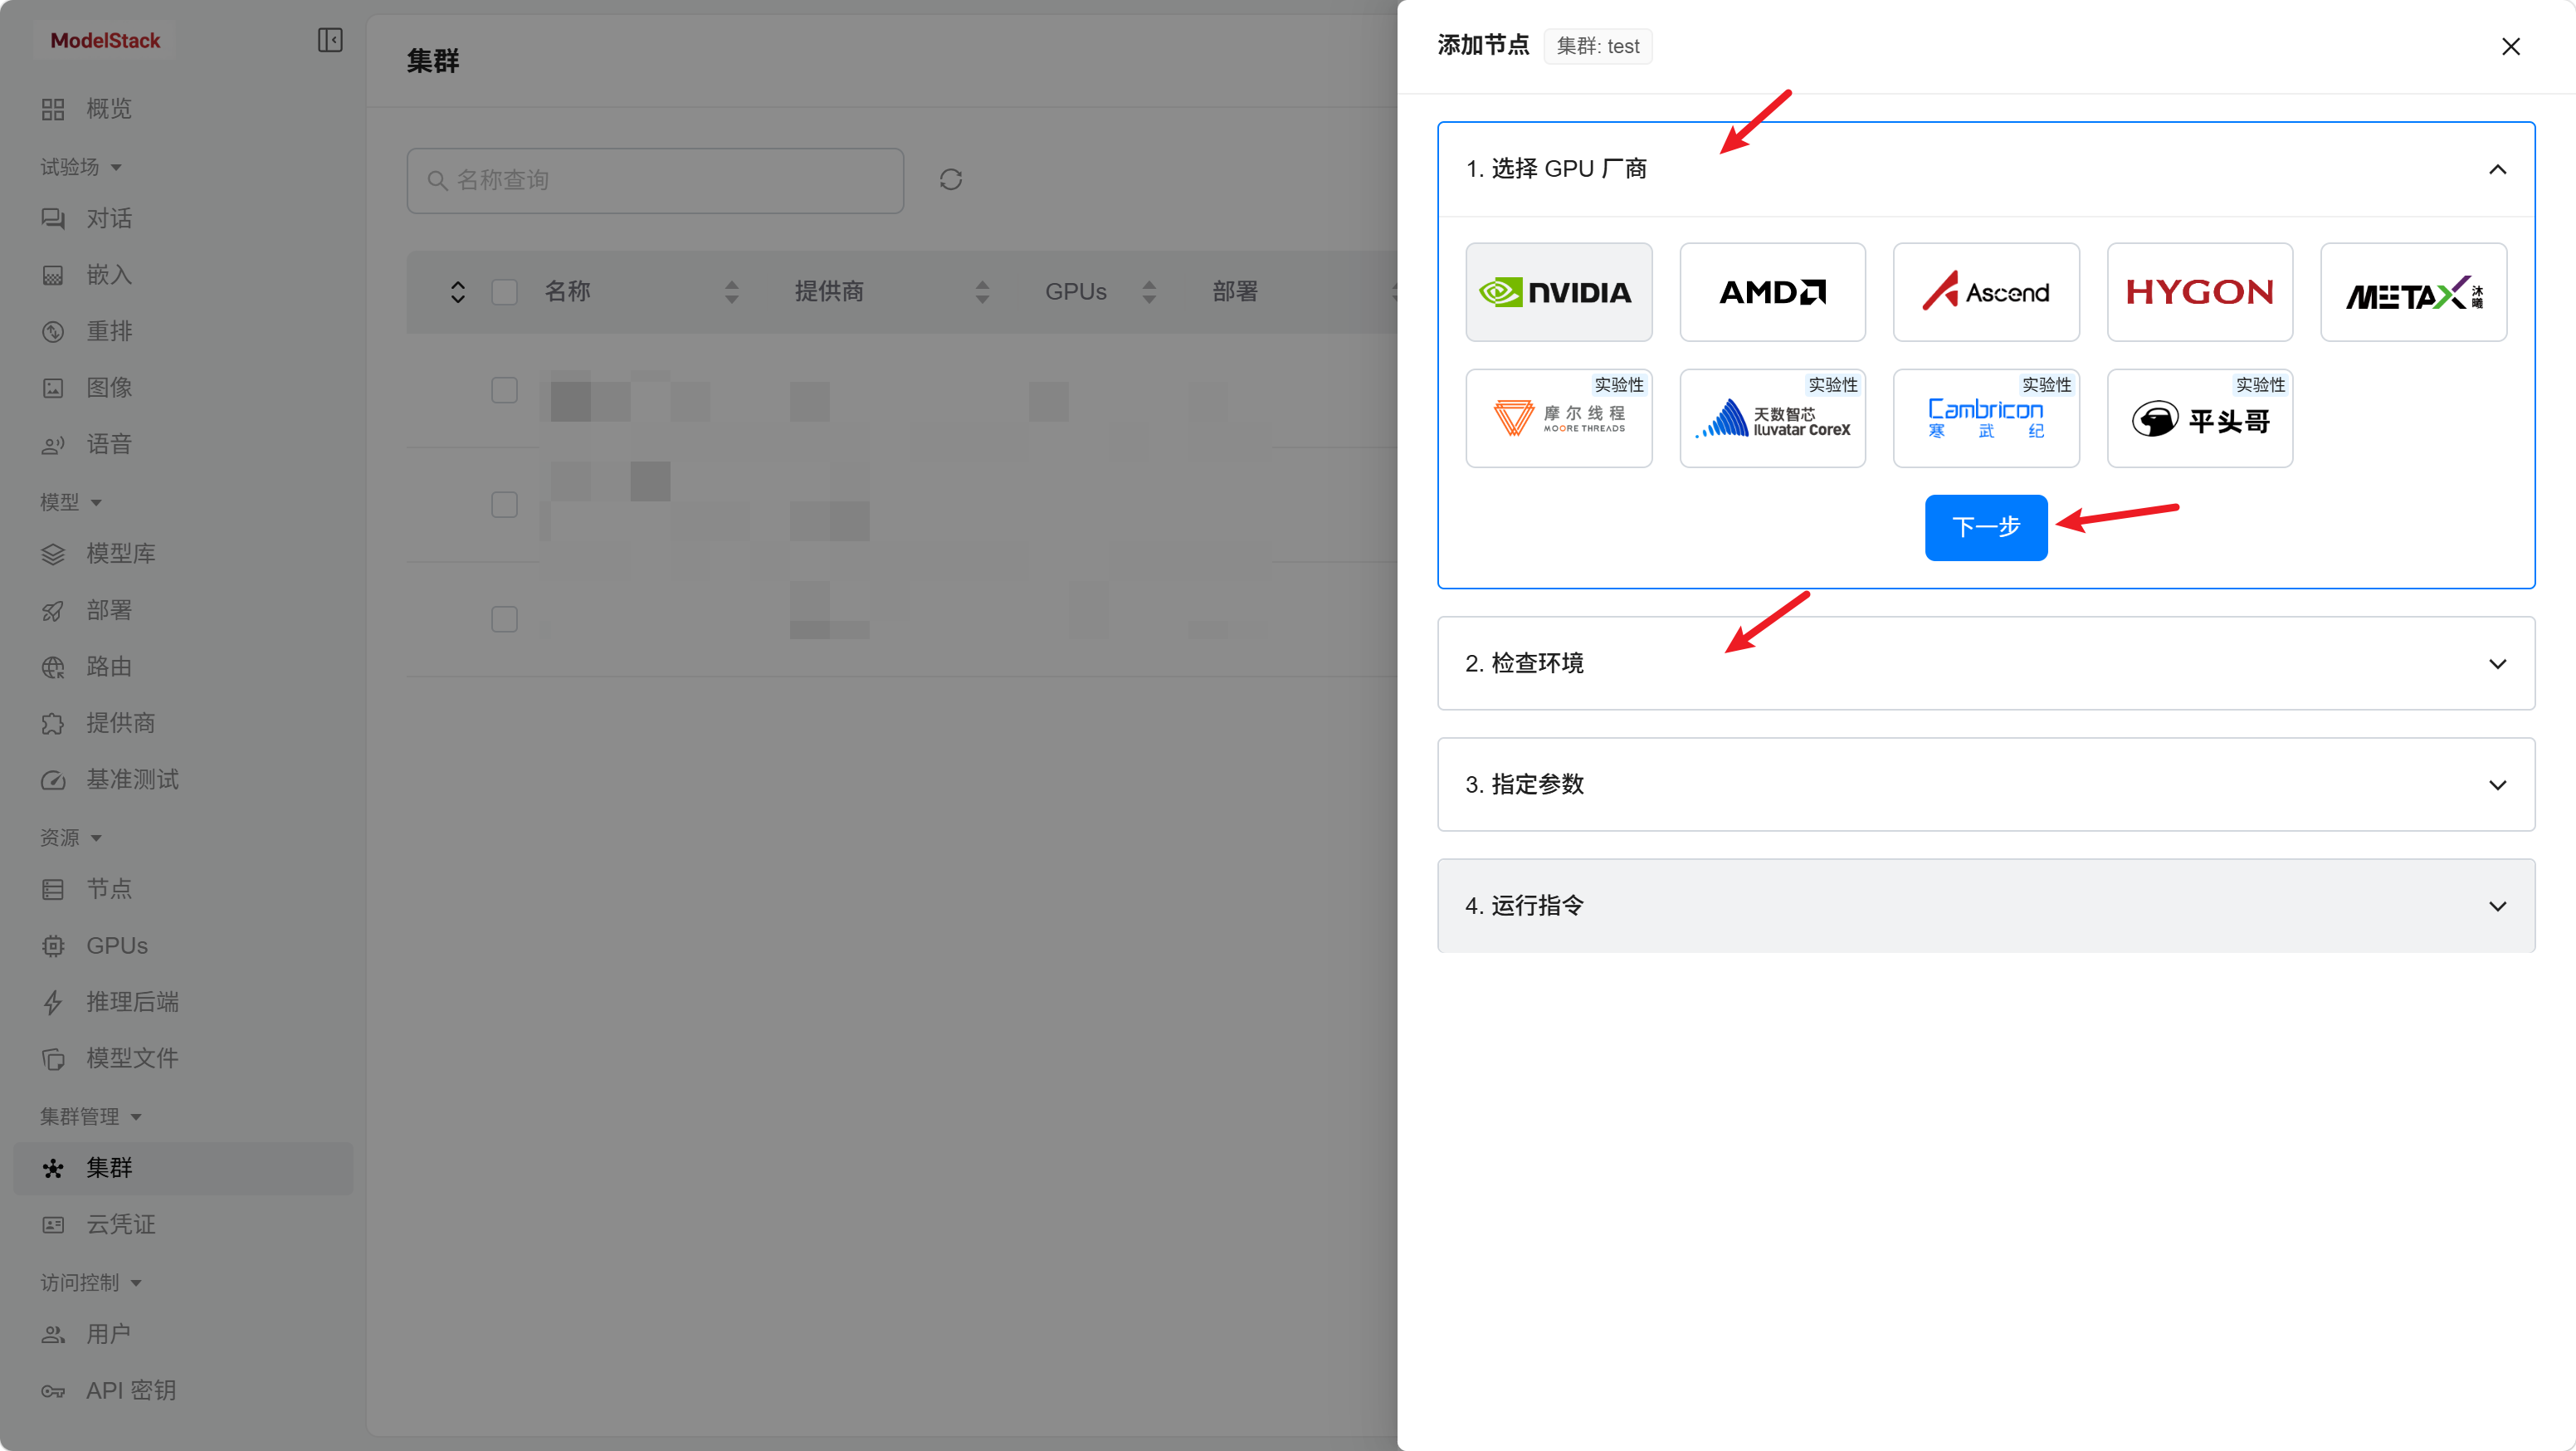Choose the Cambricon vendor card
This screenshot has height=1451, width=2576.
pyautogui.click(x=1986, y=418)
